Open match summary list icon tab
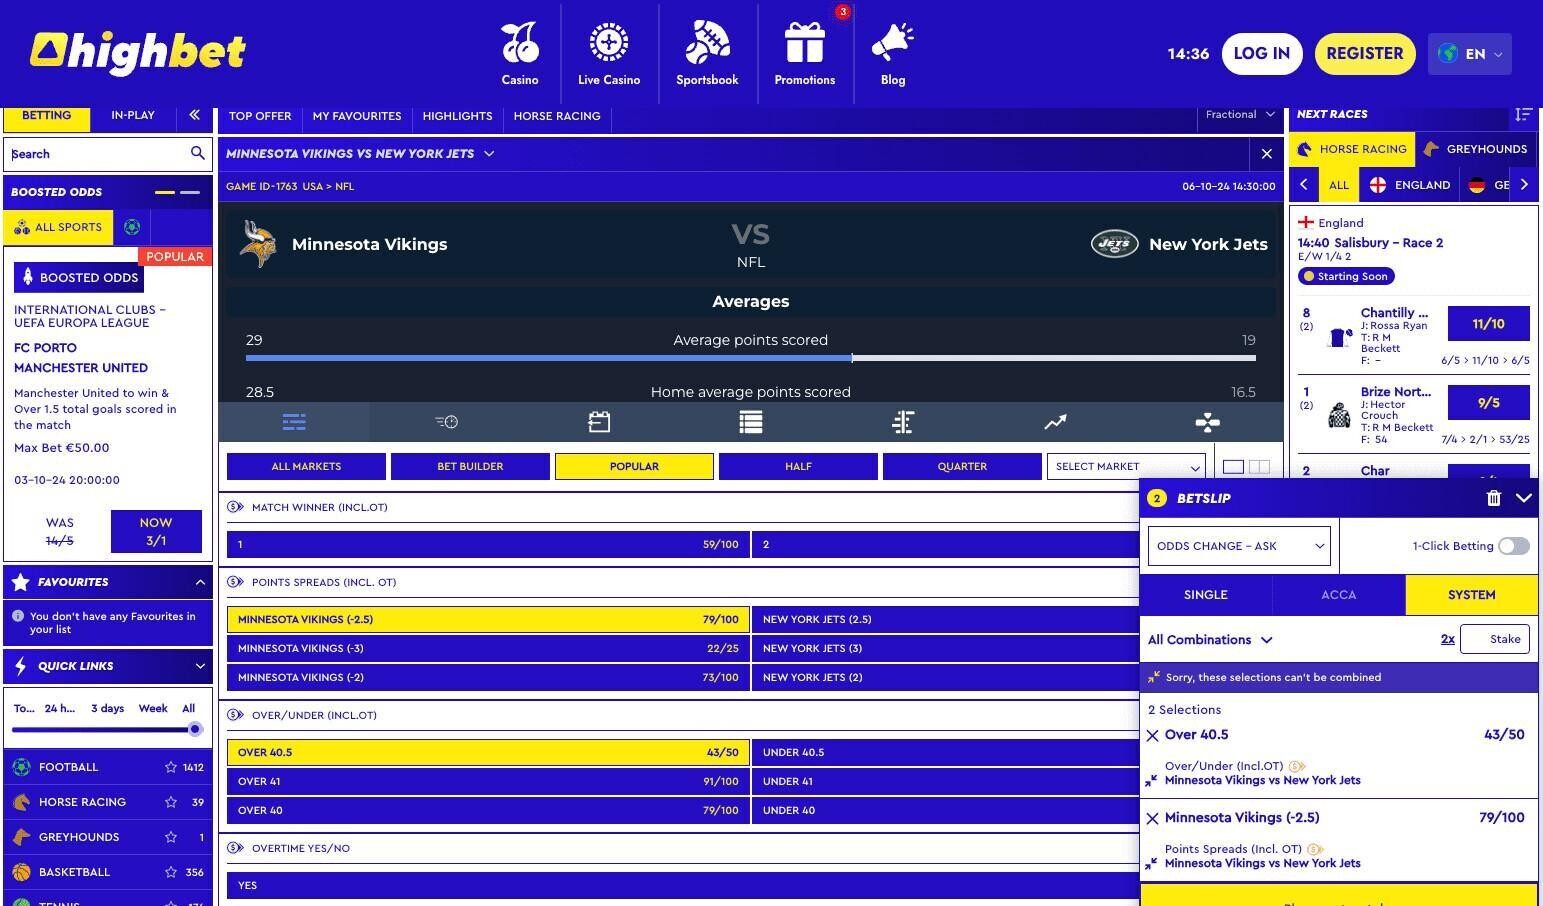The height and width of the screenshot is (906, 1543). point(294,422)
